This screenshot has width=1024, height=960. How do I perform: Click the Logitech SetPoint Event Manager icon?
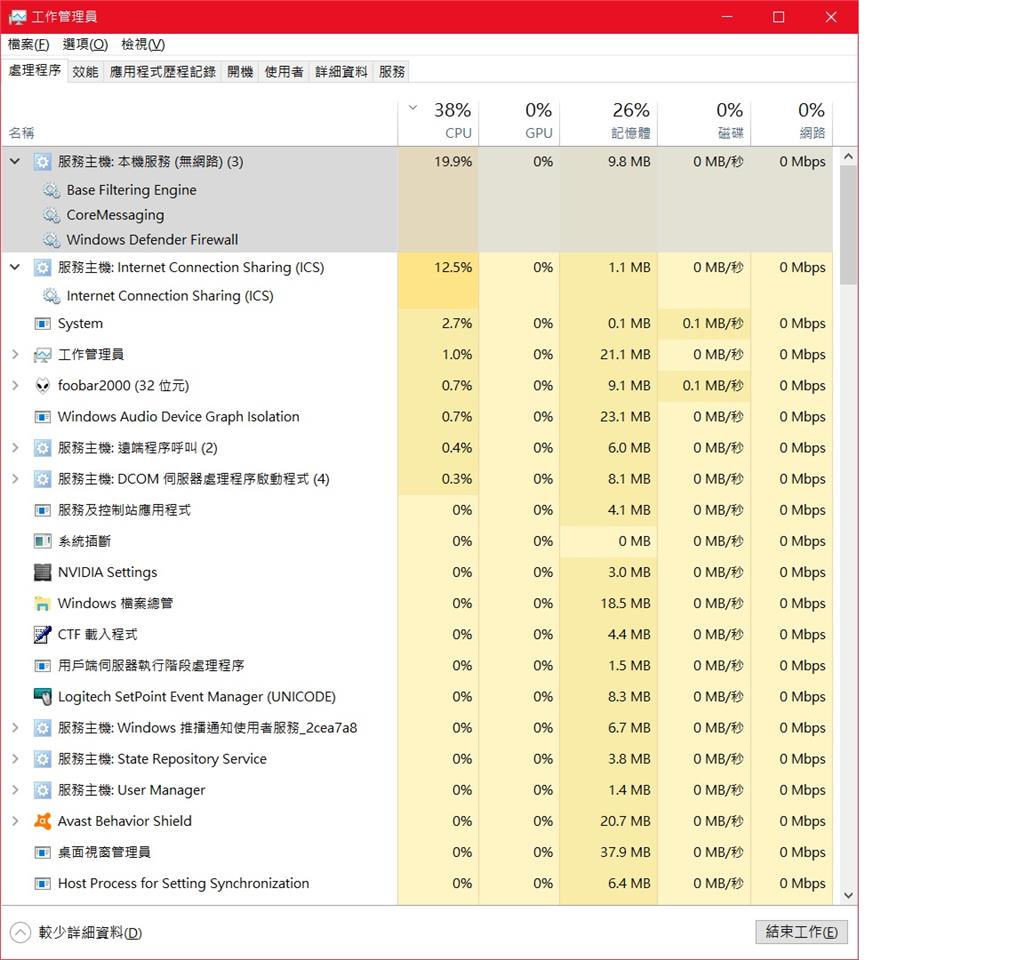coord(42,697)
